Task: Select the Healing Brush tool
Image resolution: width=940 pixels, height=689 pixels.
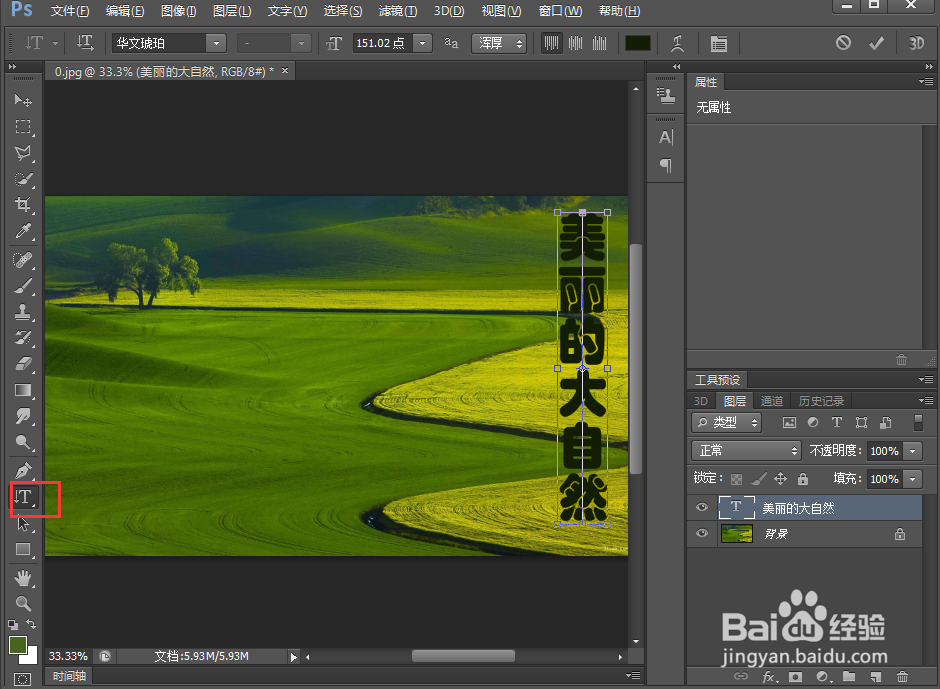Action: pyautogui.click(x=23, y=260)
